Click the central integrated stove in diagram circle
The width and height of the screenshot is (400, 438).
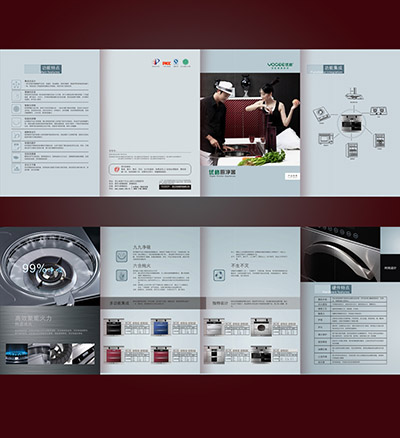[x=353, y=124]
